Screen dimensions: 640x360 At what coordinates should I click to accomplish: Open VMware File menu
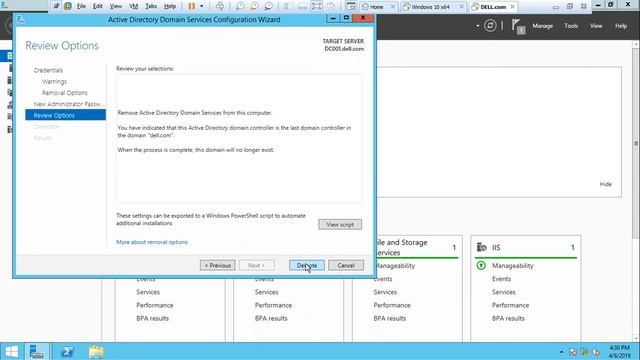tap(81, 6)
